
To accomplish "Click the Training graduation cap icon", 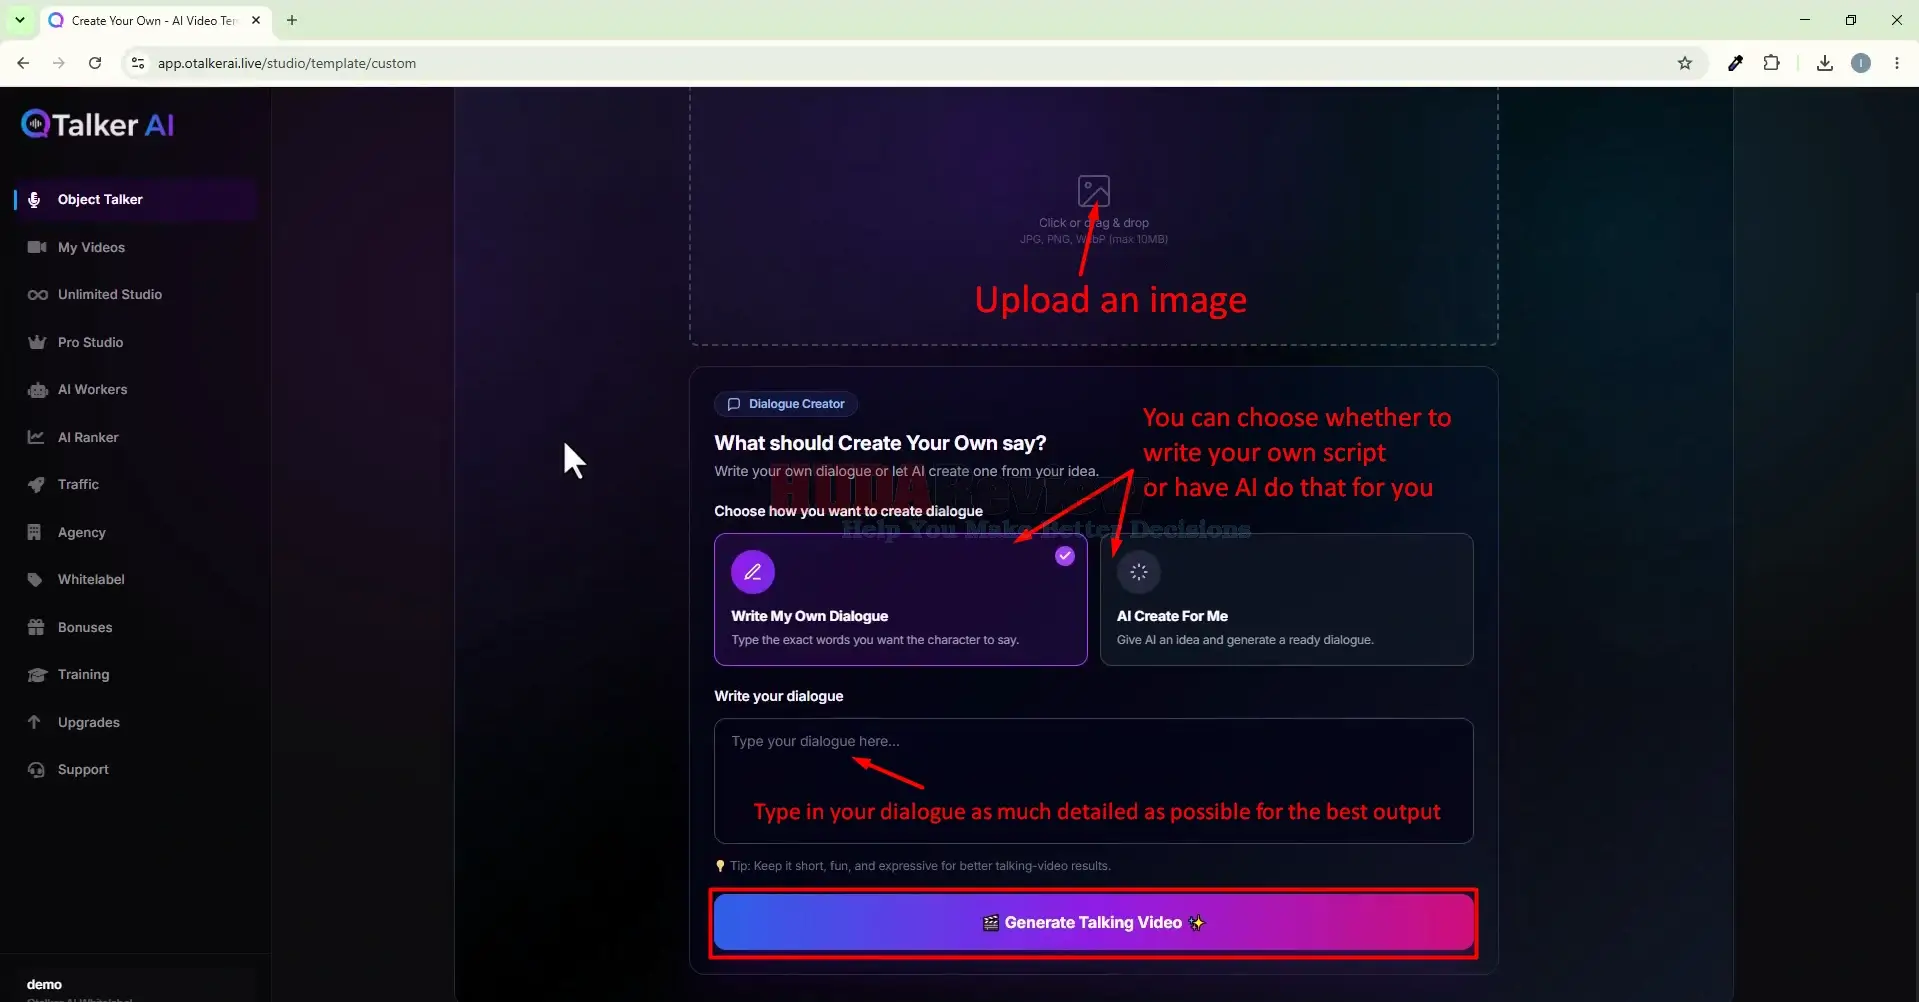I will click(x=37, y=675).
